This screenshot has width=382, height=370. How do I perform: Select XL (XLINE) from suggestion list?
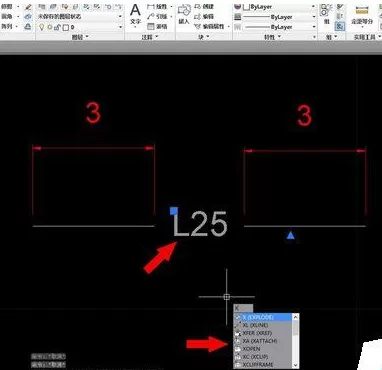pyautogui.click(x=263, y=325)
